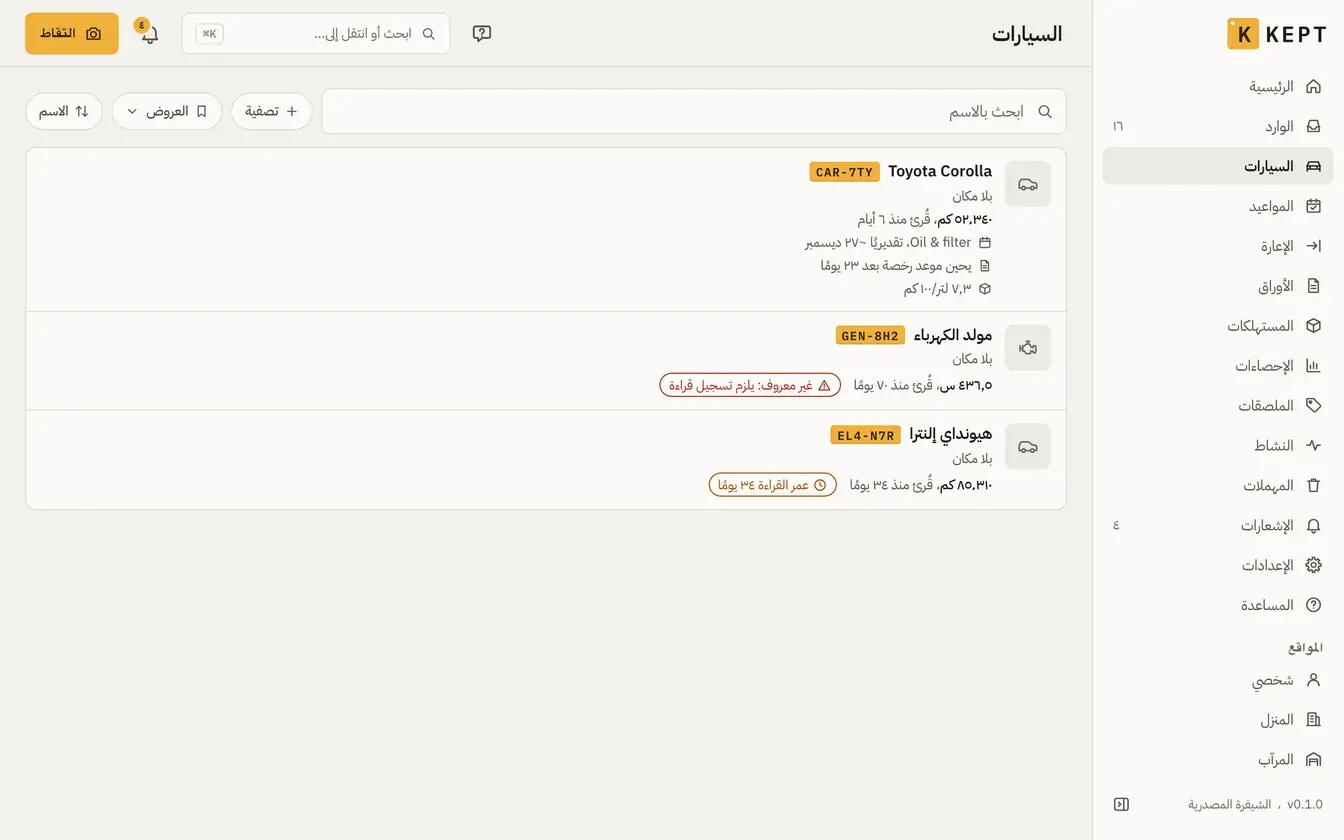The image size is (1344, 840).
Task: Open الإعدادات settings page
Action: (1218, 565)
